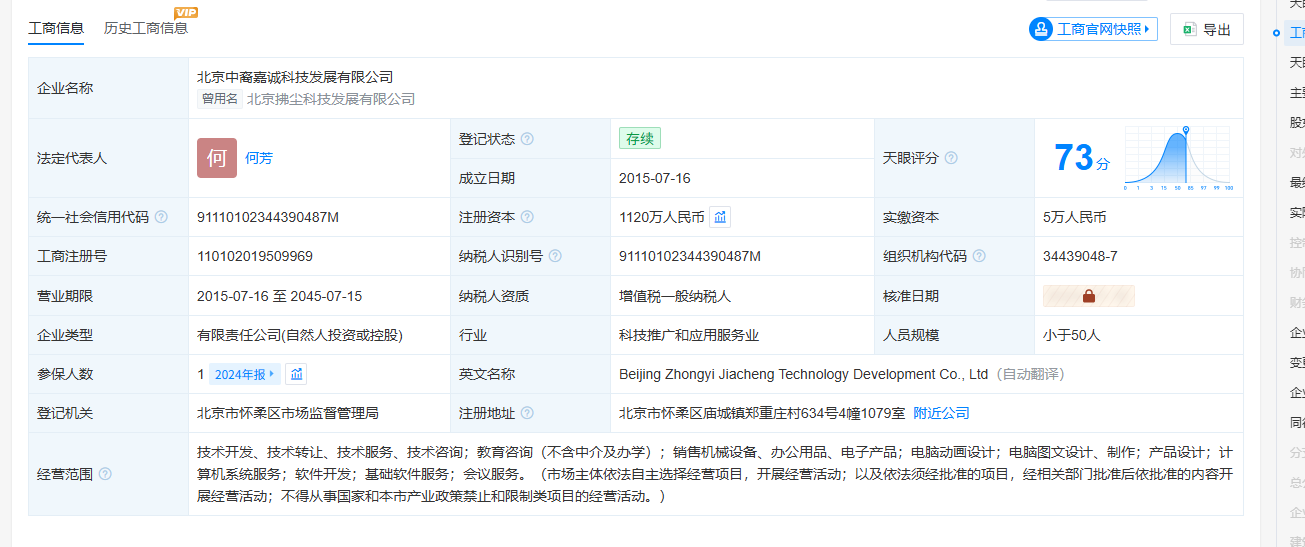Open legal representative 何芳 link
The height and width of the screenshot is (547, 1305).
(259, 158)
